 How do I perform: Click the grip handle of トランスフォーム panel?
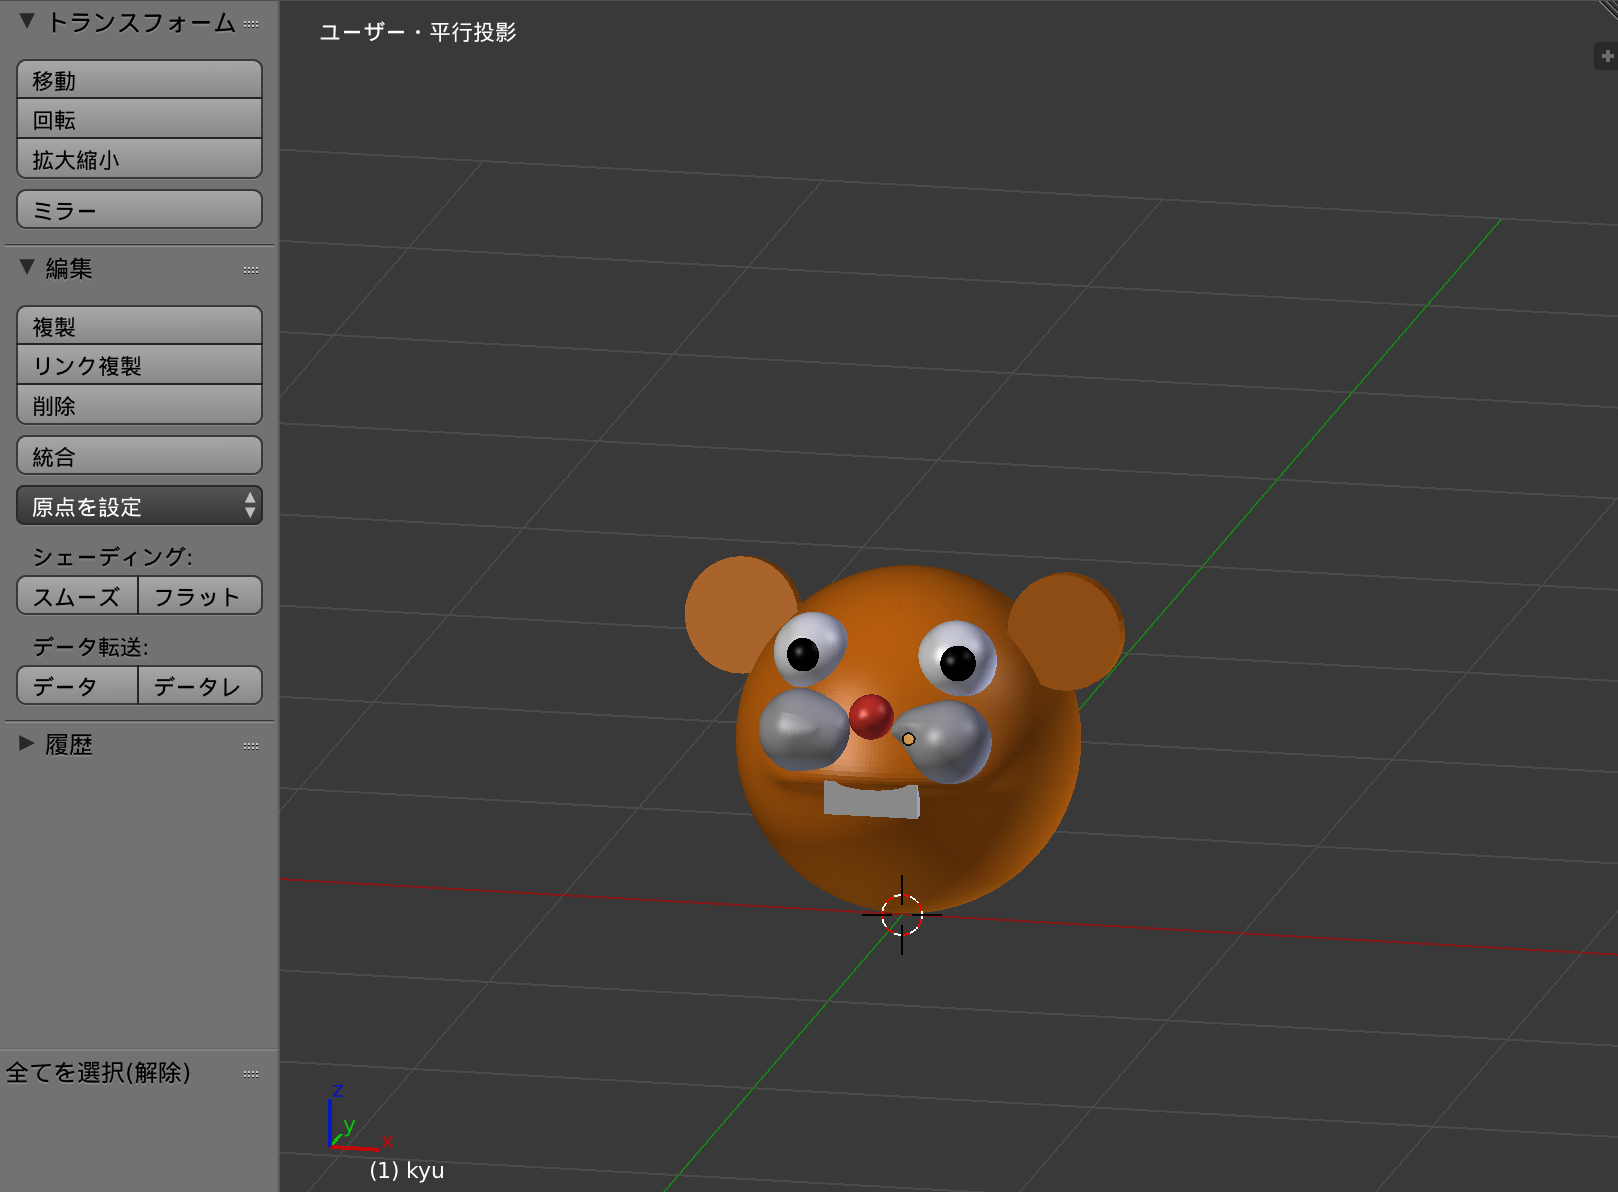[x=251, y=24]
